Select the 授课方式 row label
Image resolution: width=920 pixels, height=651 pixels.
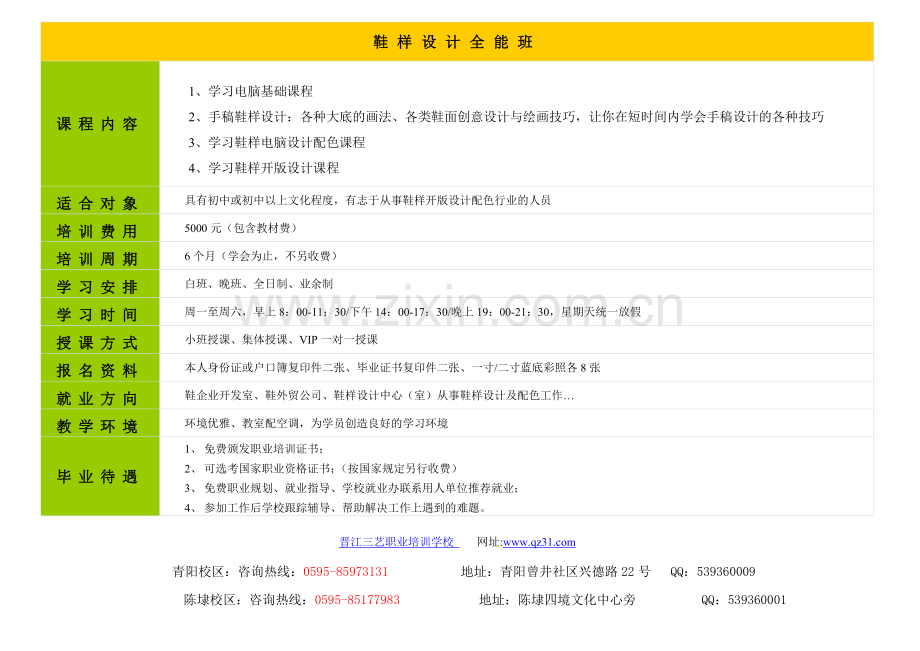pyautogui.click(x=98, y=343)
